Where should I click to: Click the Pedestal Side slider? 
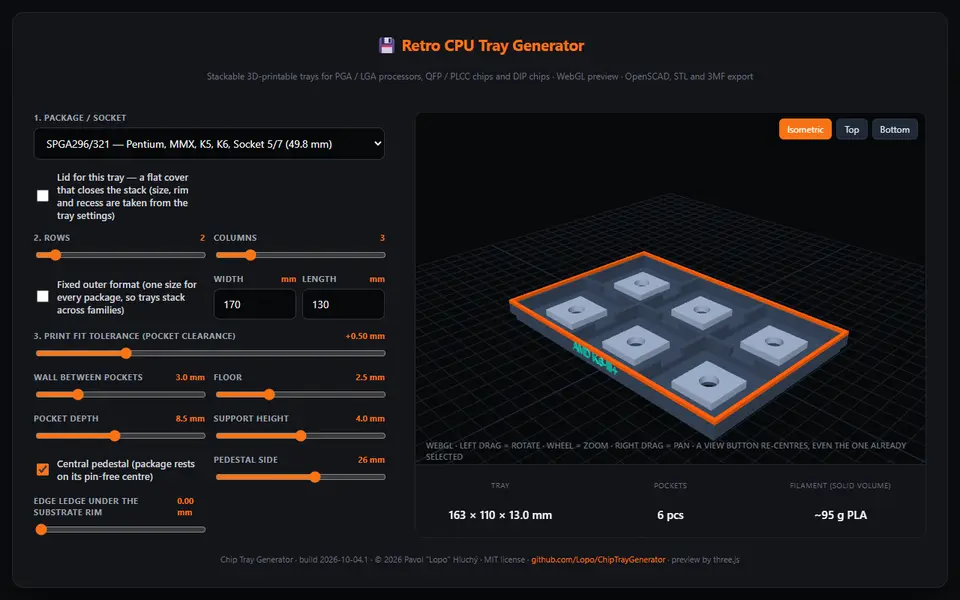click(x=300, y=477)
